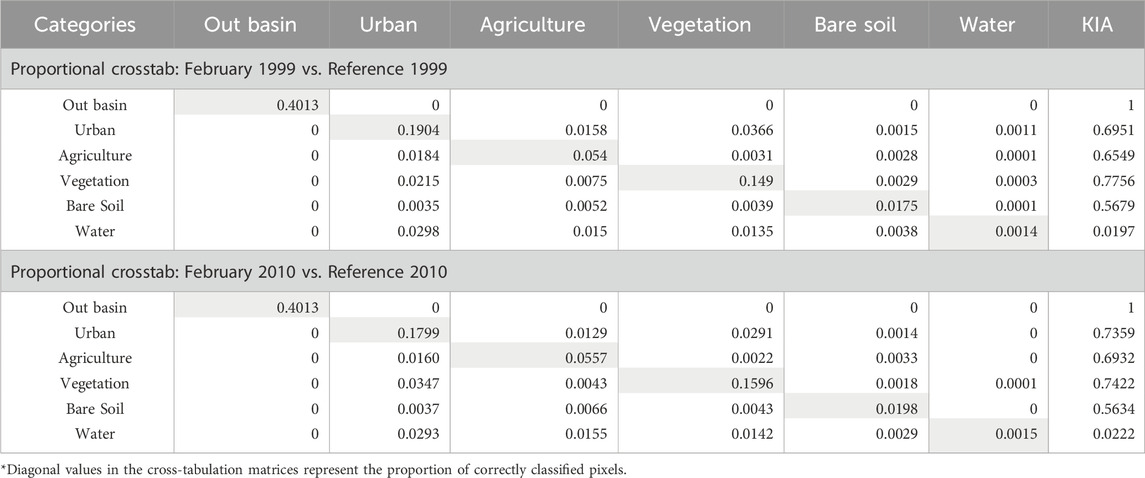This screenshot has height=478, width=1145.
Task: Click the Categories column header
Action: pyautogui.click(x=85, y=25)
